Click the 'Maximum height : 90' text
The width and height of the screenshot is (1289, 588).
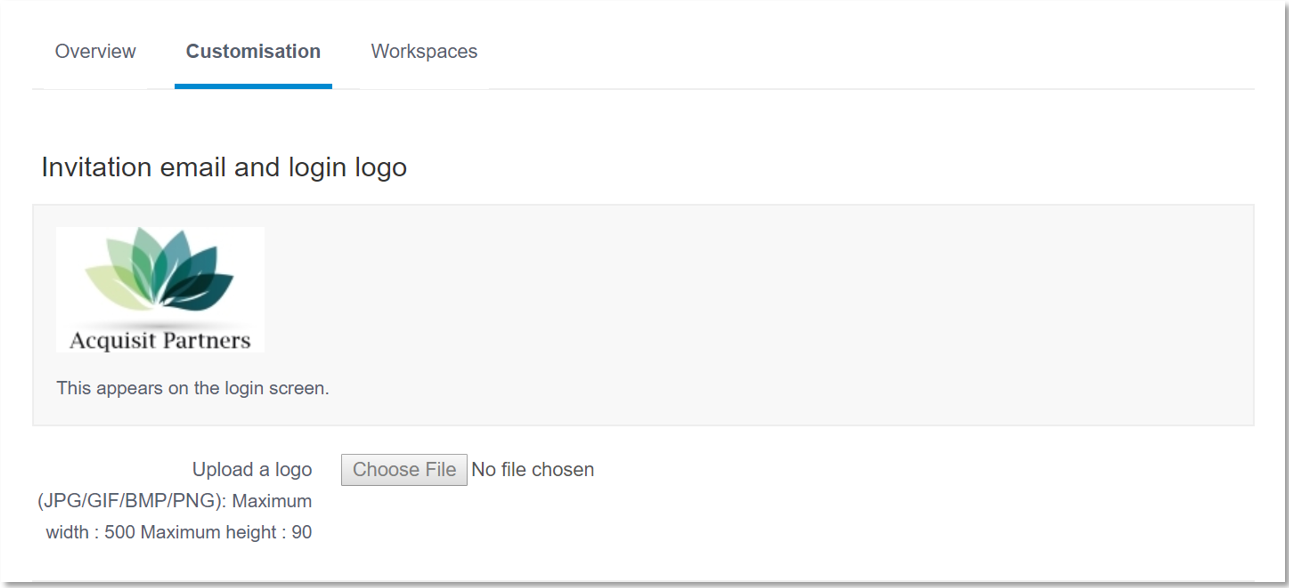[x=226, y=533]
